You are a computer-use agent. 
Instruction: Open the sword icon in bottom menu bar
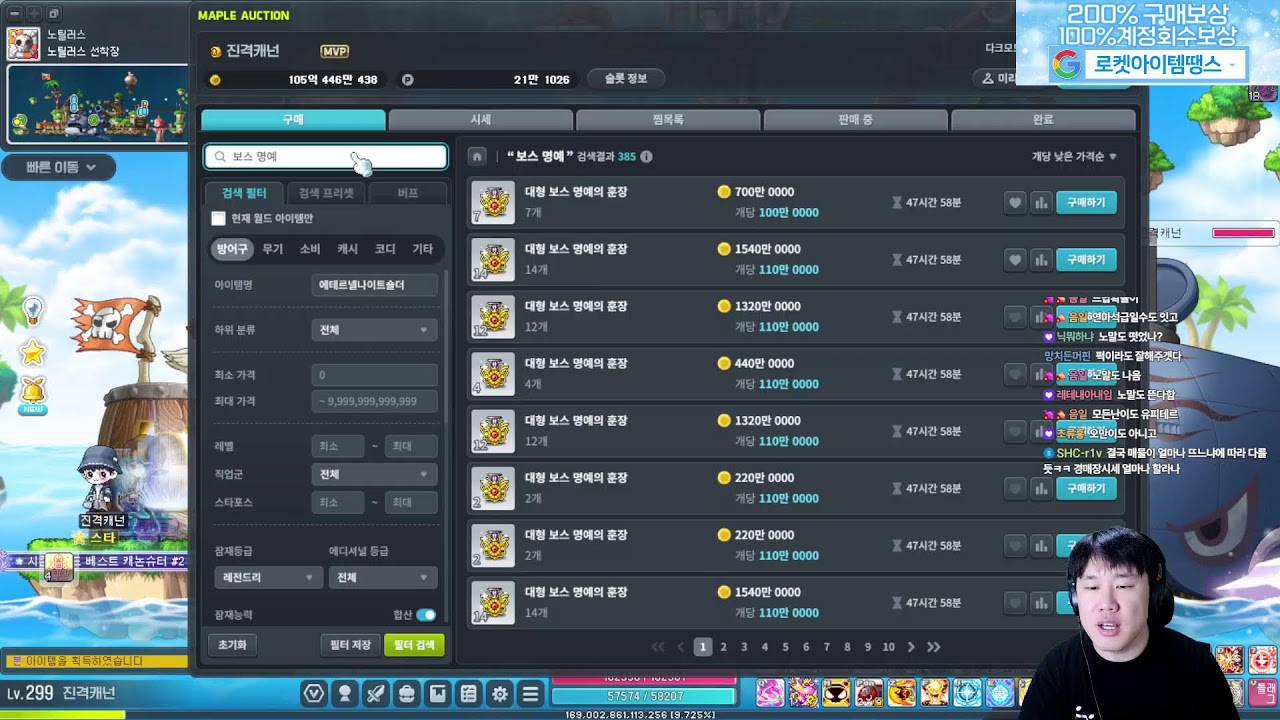click(376, 693)
